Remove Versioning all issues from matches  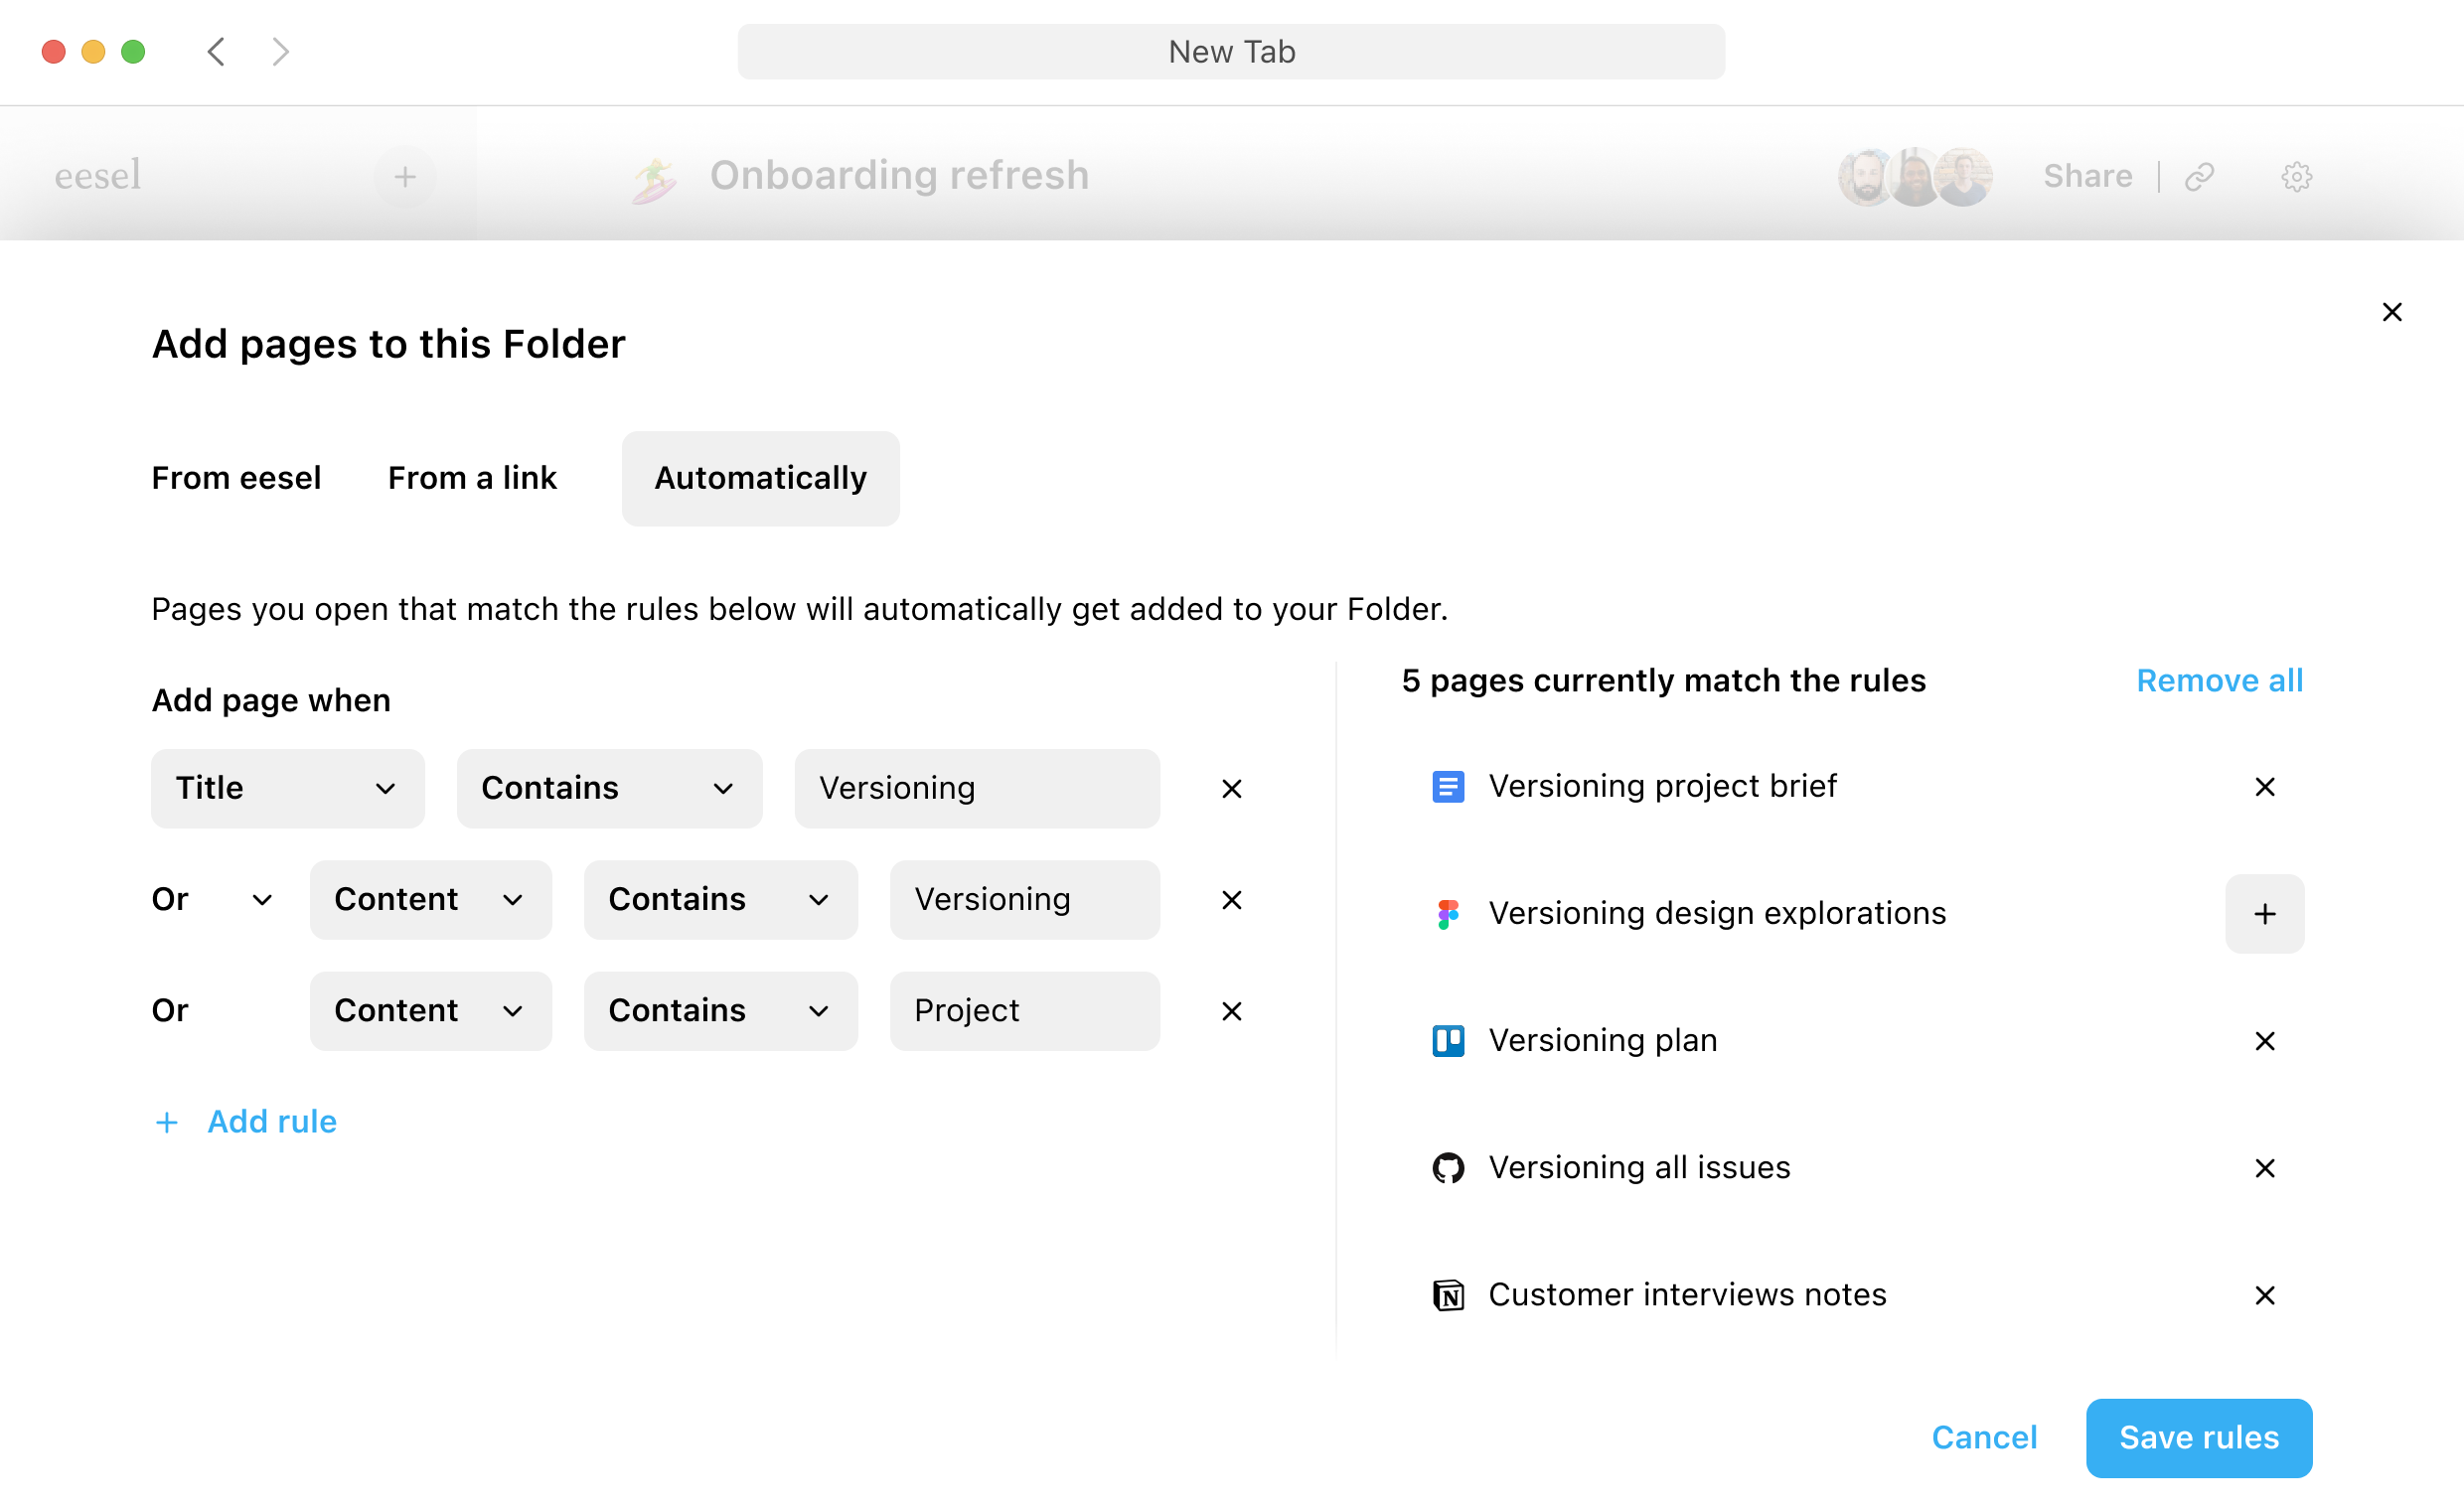(2264, 1167)
